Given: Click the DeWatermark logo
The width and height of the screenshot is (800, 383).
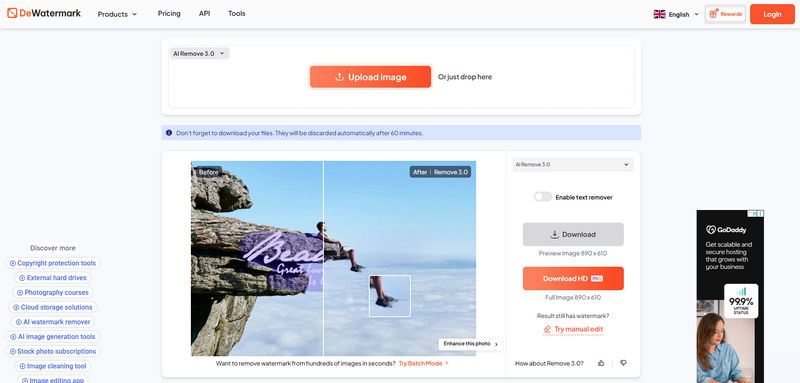Looking at the screenshot, I should pyautogui.click(x=44, y=13).
